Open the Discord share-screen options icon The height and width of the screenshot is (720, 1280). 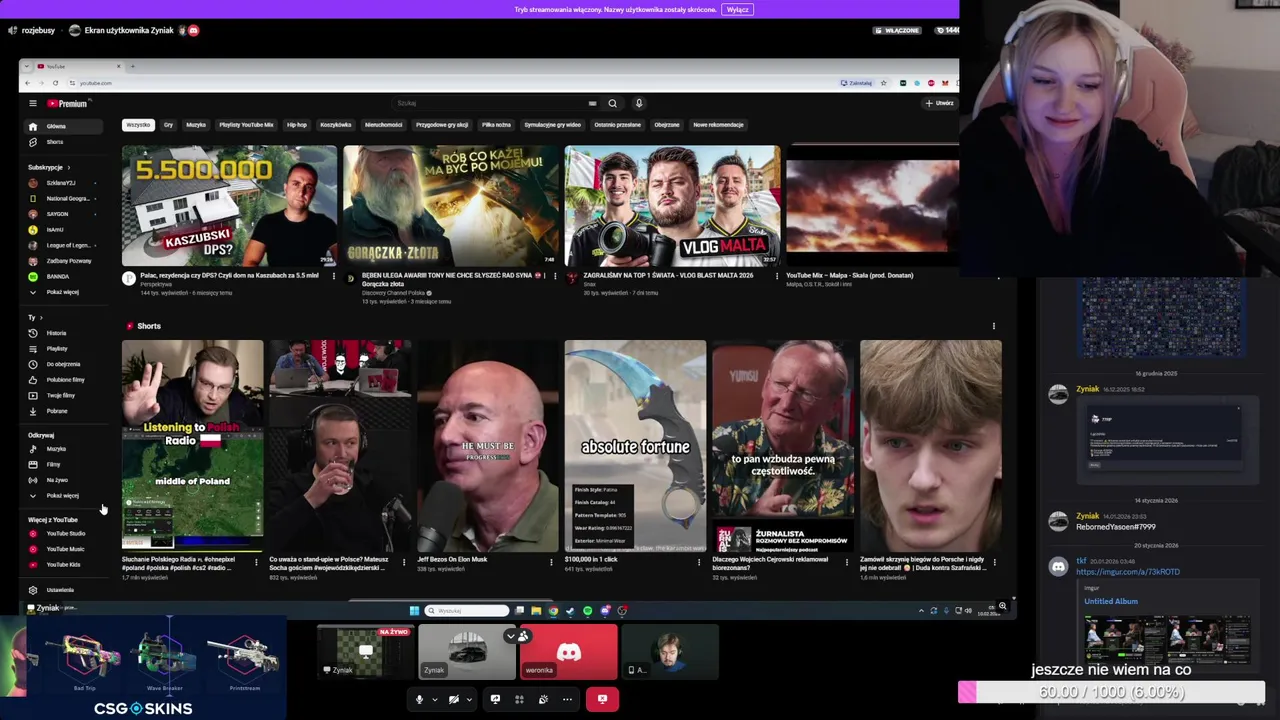495,699
